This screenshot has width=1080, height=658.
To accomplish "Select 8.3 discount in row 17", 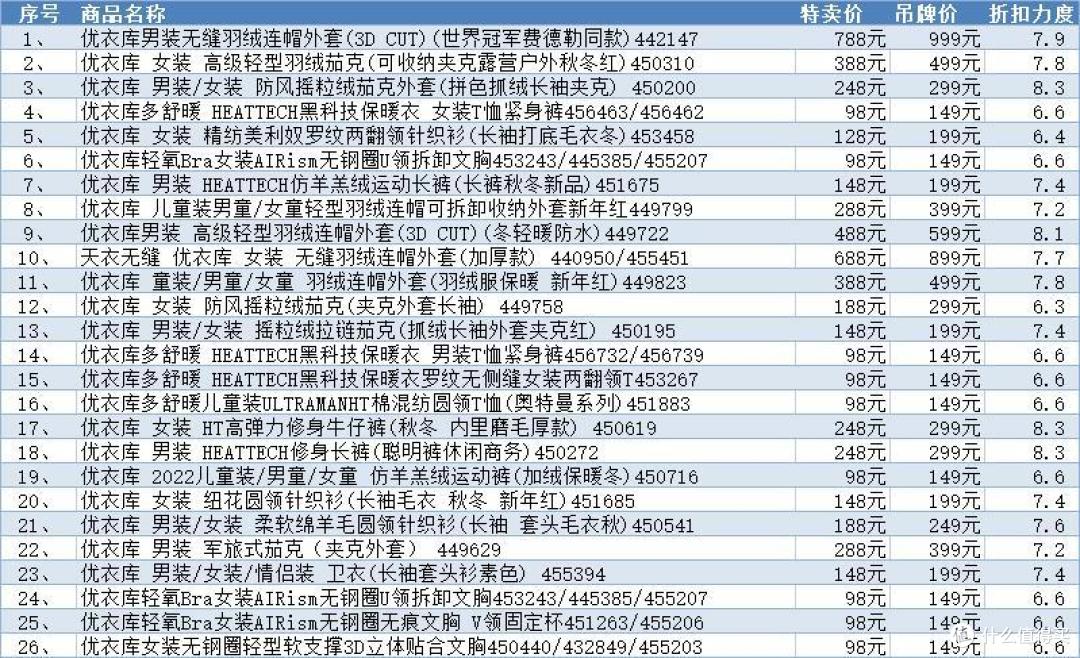I will click(x=1048, y=428).
